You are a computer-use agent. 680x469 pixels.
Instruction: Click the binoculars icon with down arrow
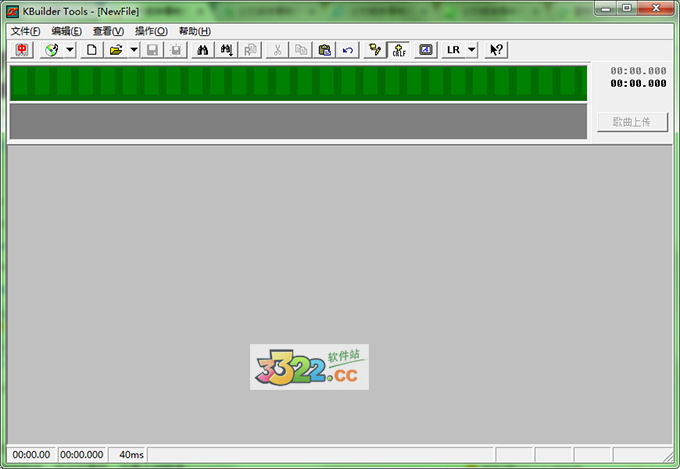[226, 50]
